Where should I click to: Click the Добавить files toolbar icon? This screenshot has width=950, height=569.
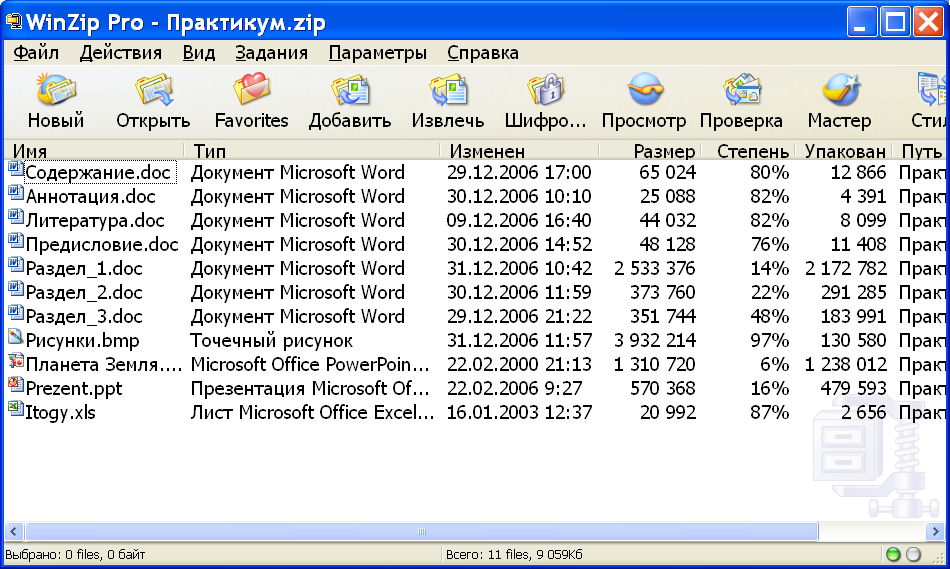click(x=350, y=90)
